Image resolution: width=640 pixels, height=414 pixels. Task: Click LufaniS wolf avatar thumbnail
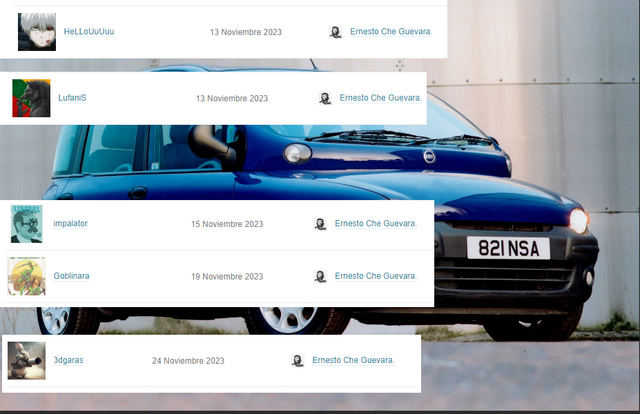(x=31, y=98)
